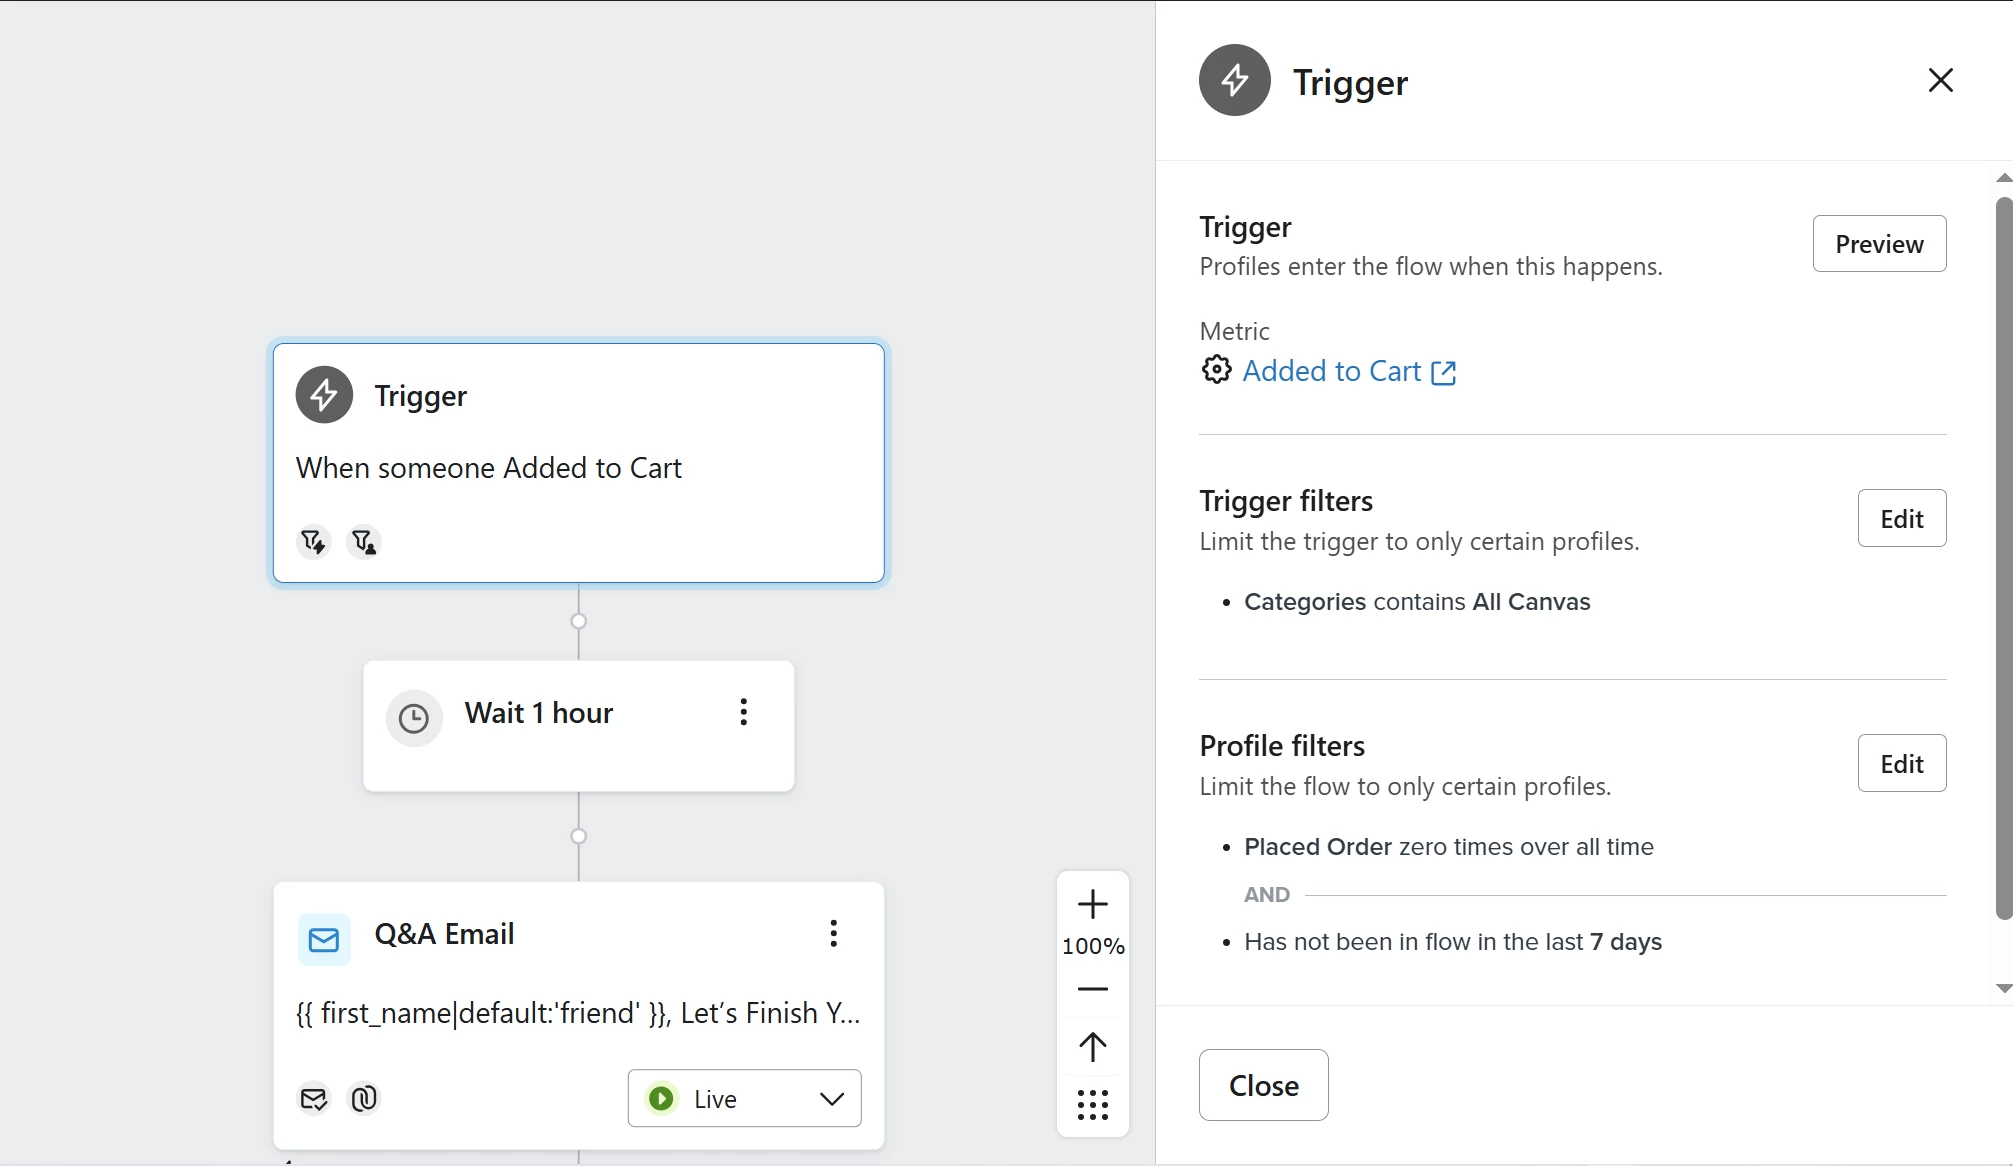Screen dimensions: 2013x1166
Task: Close the Trigger panel with X
Action: [1941, 80]
